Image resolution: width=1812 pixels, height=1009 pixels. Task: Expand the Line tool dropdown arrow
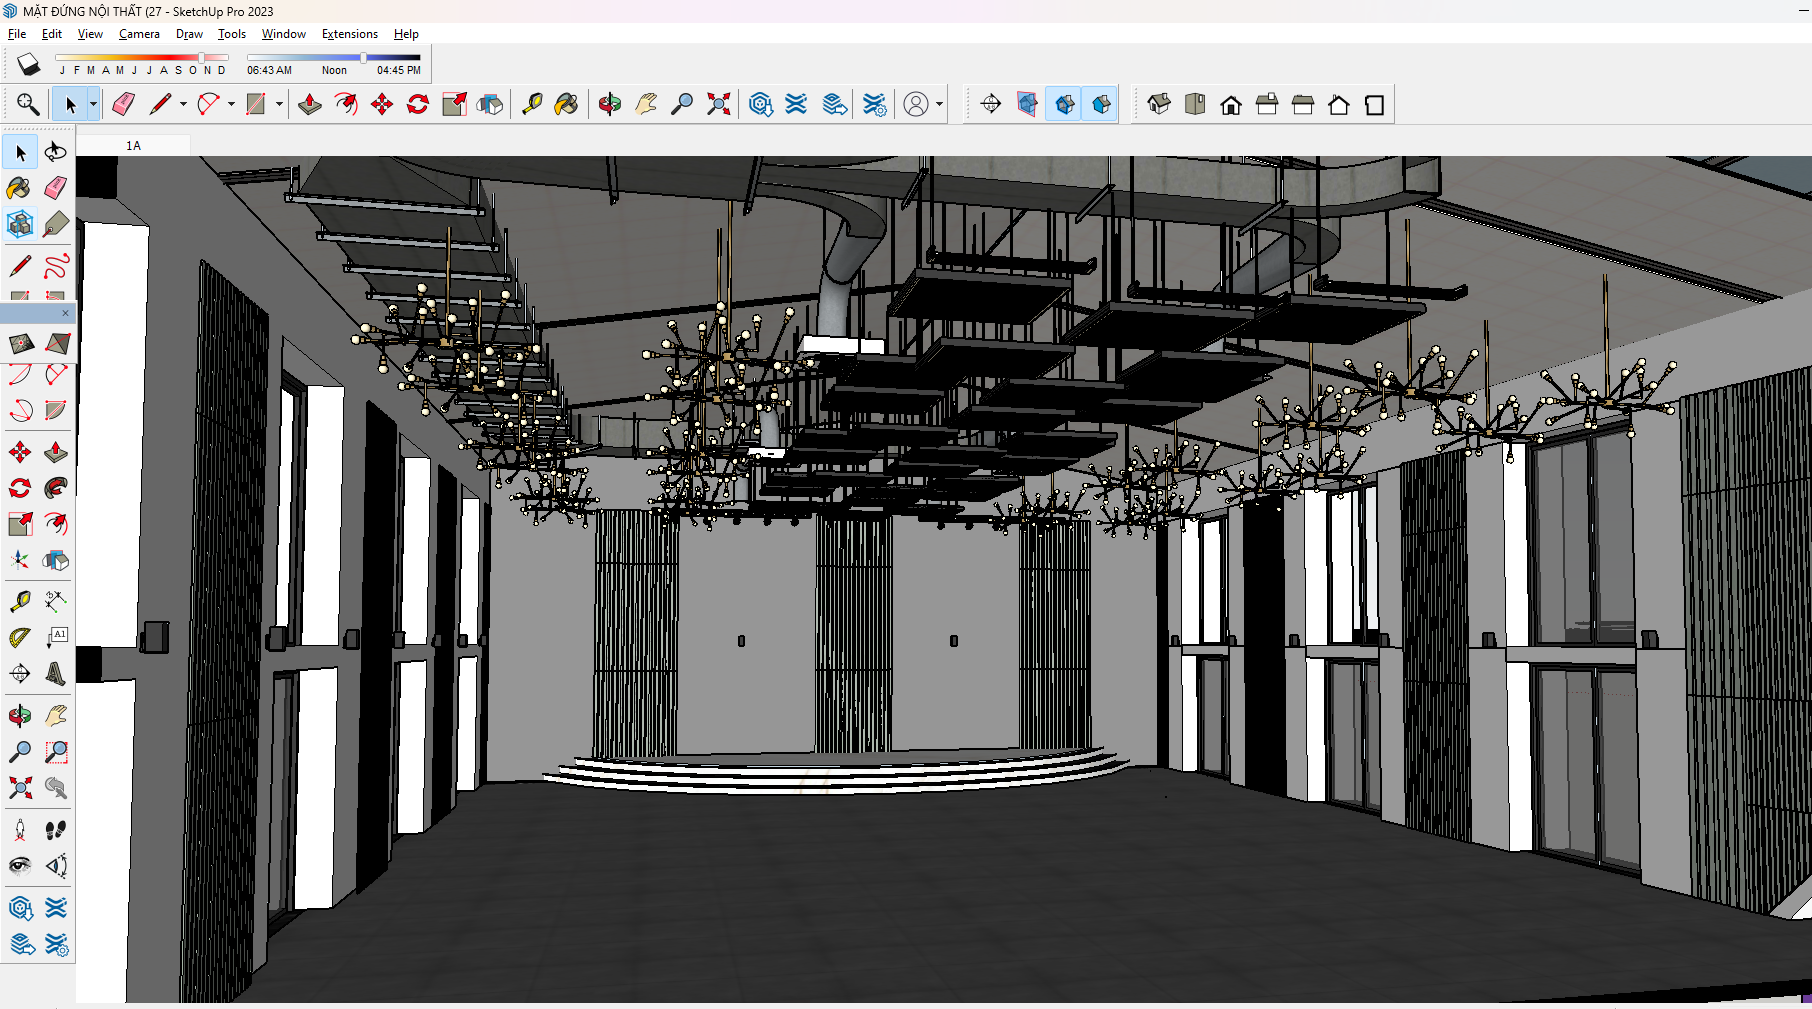183,104
